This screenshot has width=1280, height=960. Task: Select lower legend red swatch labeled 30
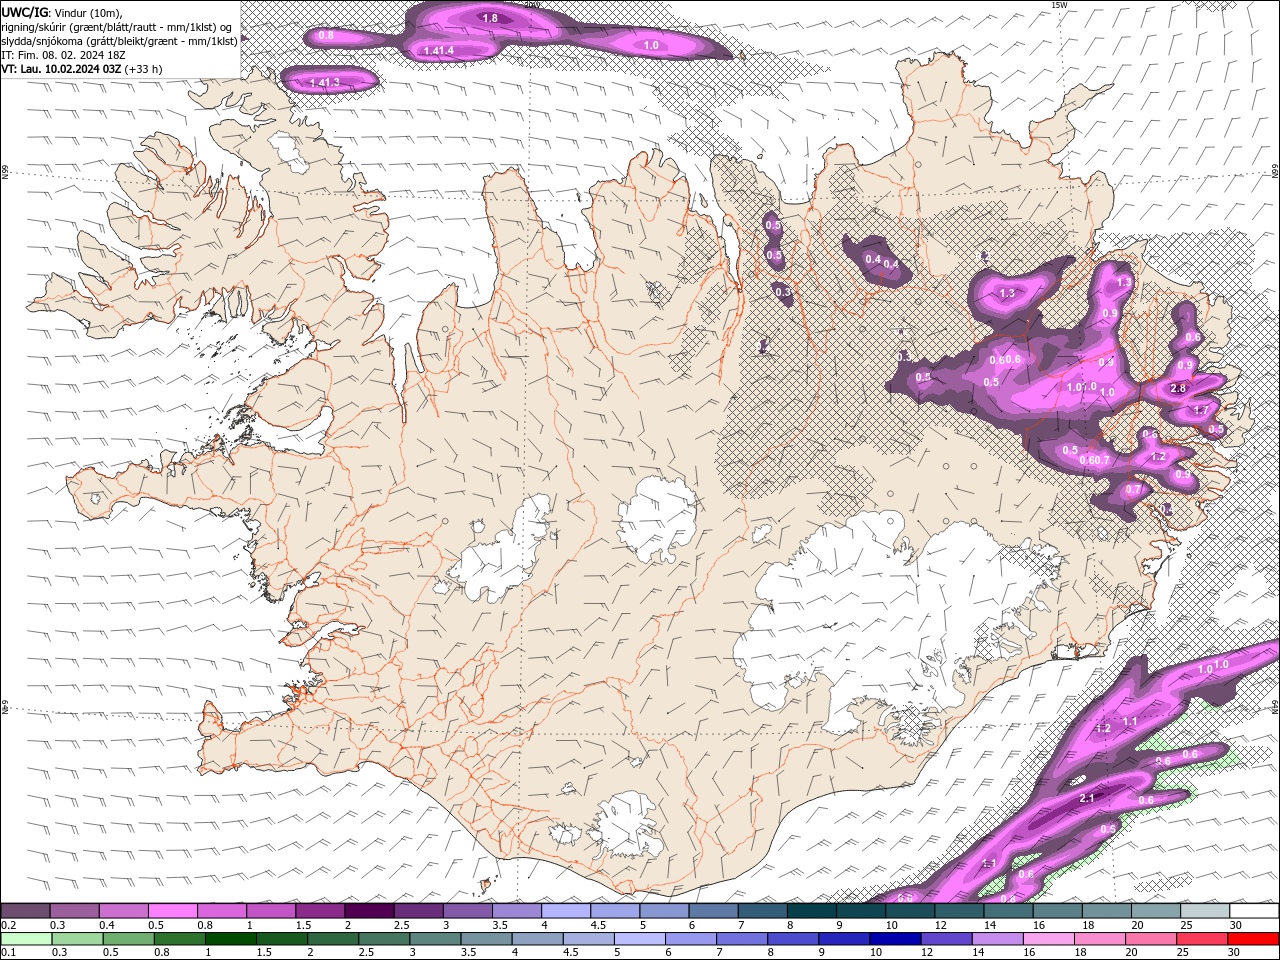pos(1253,939)
